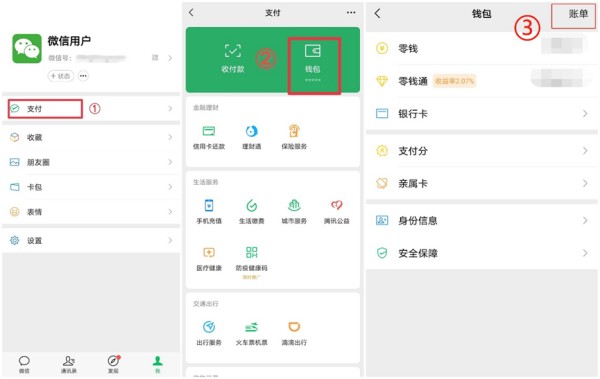The image size is (600, 379).
Task: Open the 卡包 cards row
Action: click(x=91, y=187)
